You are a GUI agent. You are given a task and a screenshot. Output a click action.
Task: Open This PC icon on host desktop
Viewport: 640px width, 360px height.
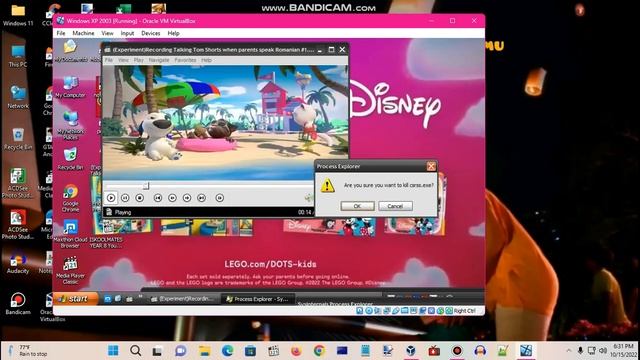pyautogui.click(x=18, y=56)
